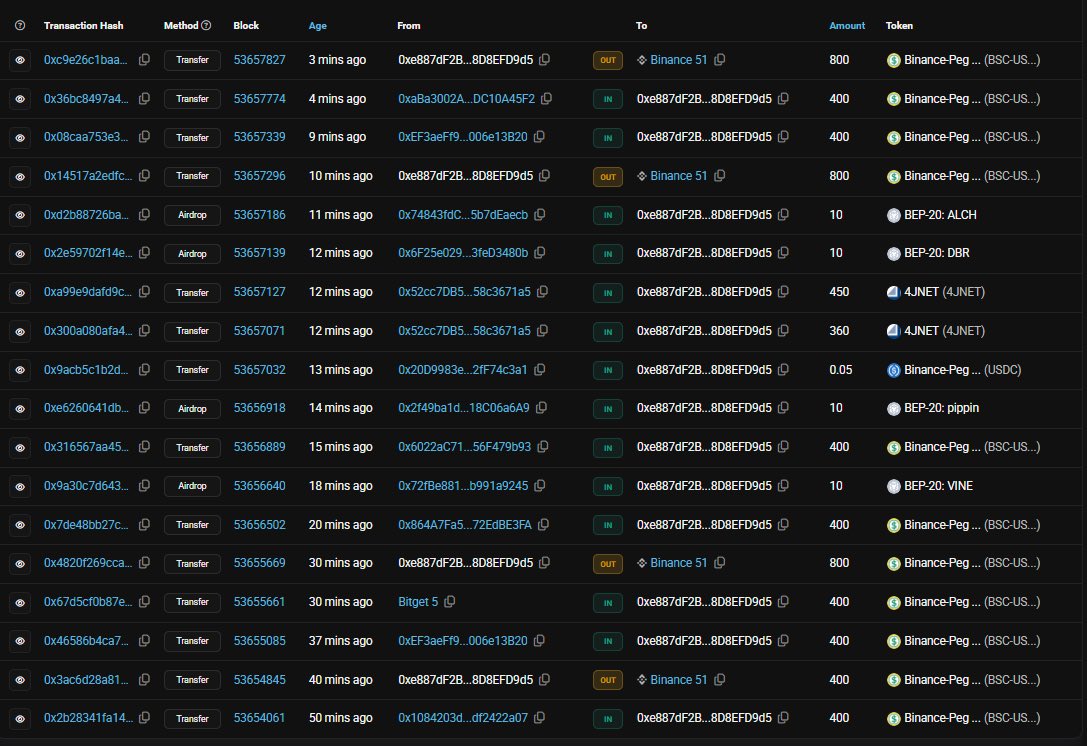The image size is (1087, 746).
Task: Click Airdrop method badge in VINE row
Action: pos(192,486)
